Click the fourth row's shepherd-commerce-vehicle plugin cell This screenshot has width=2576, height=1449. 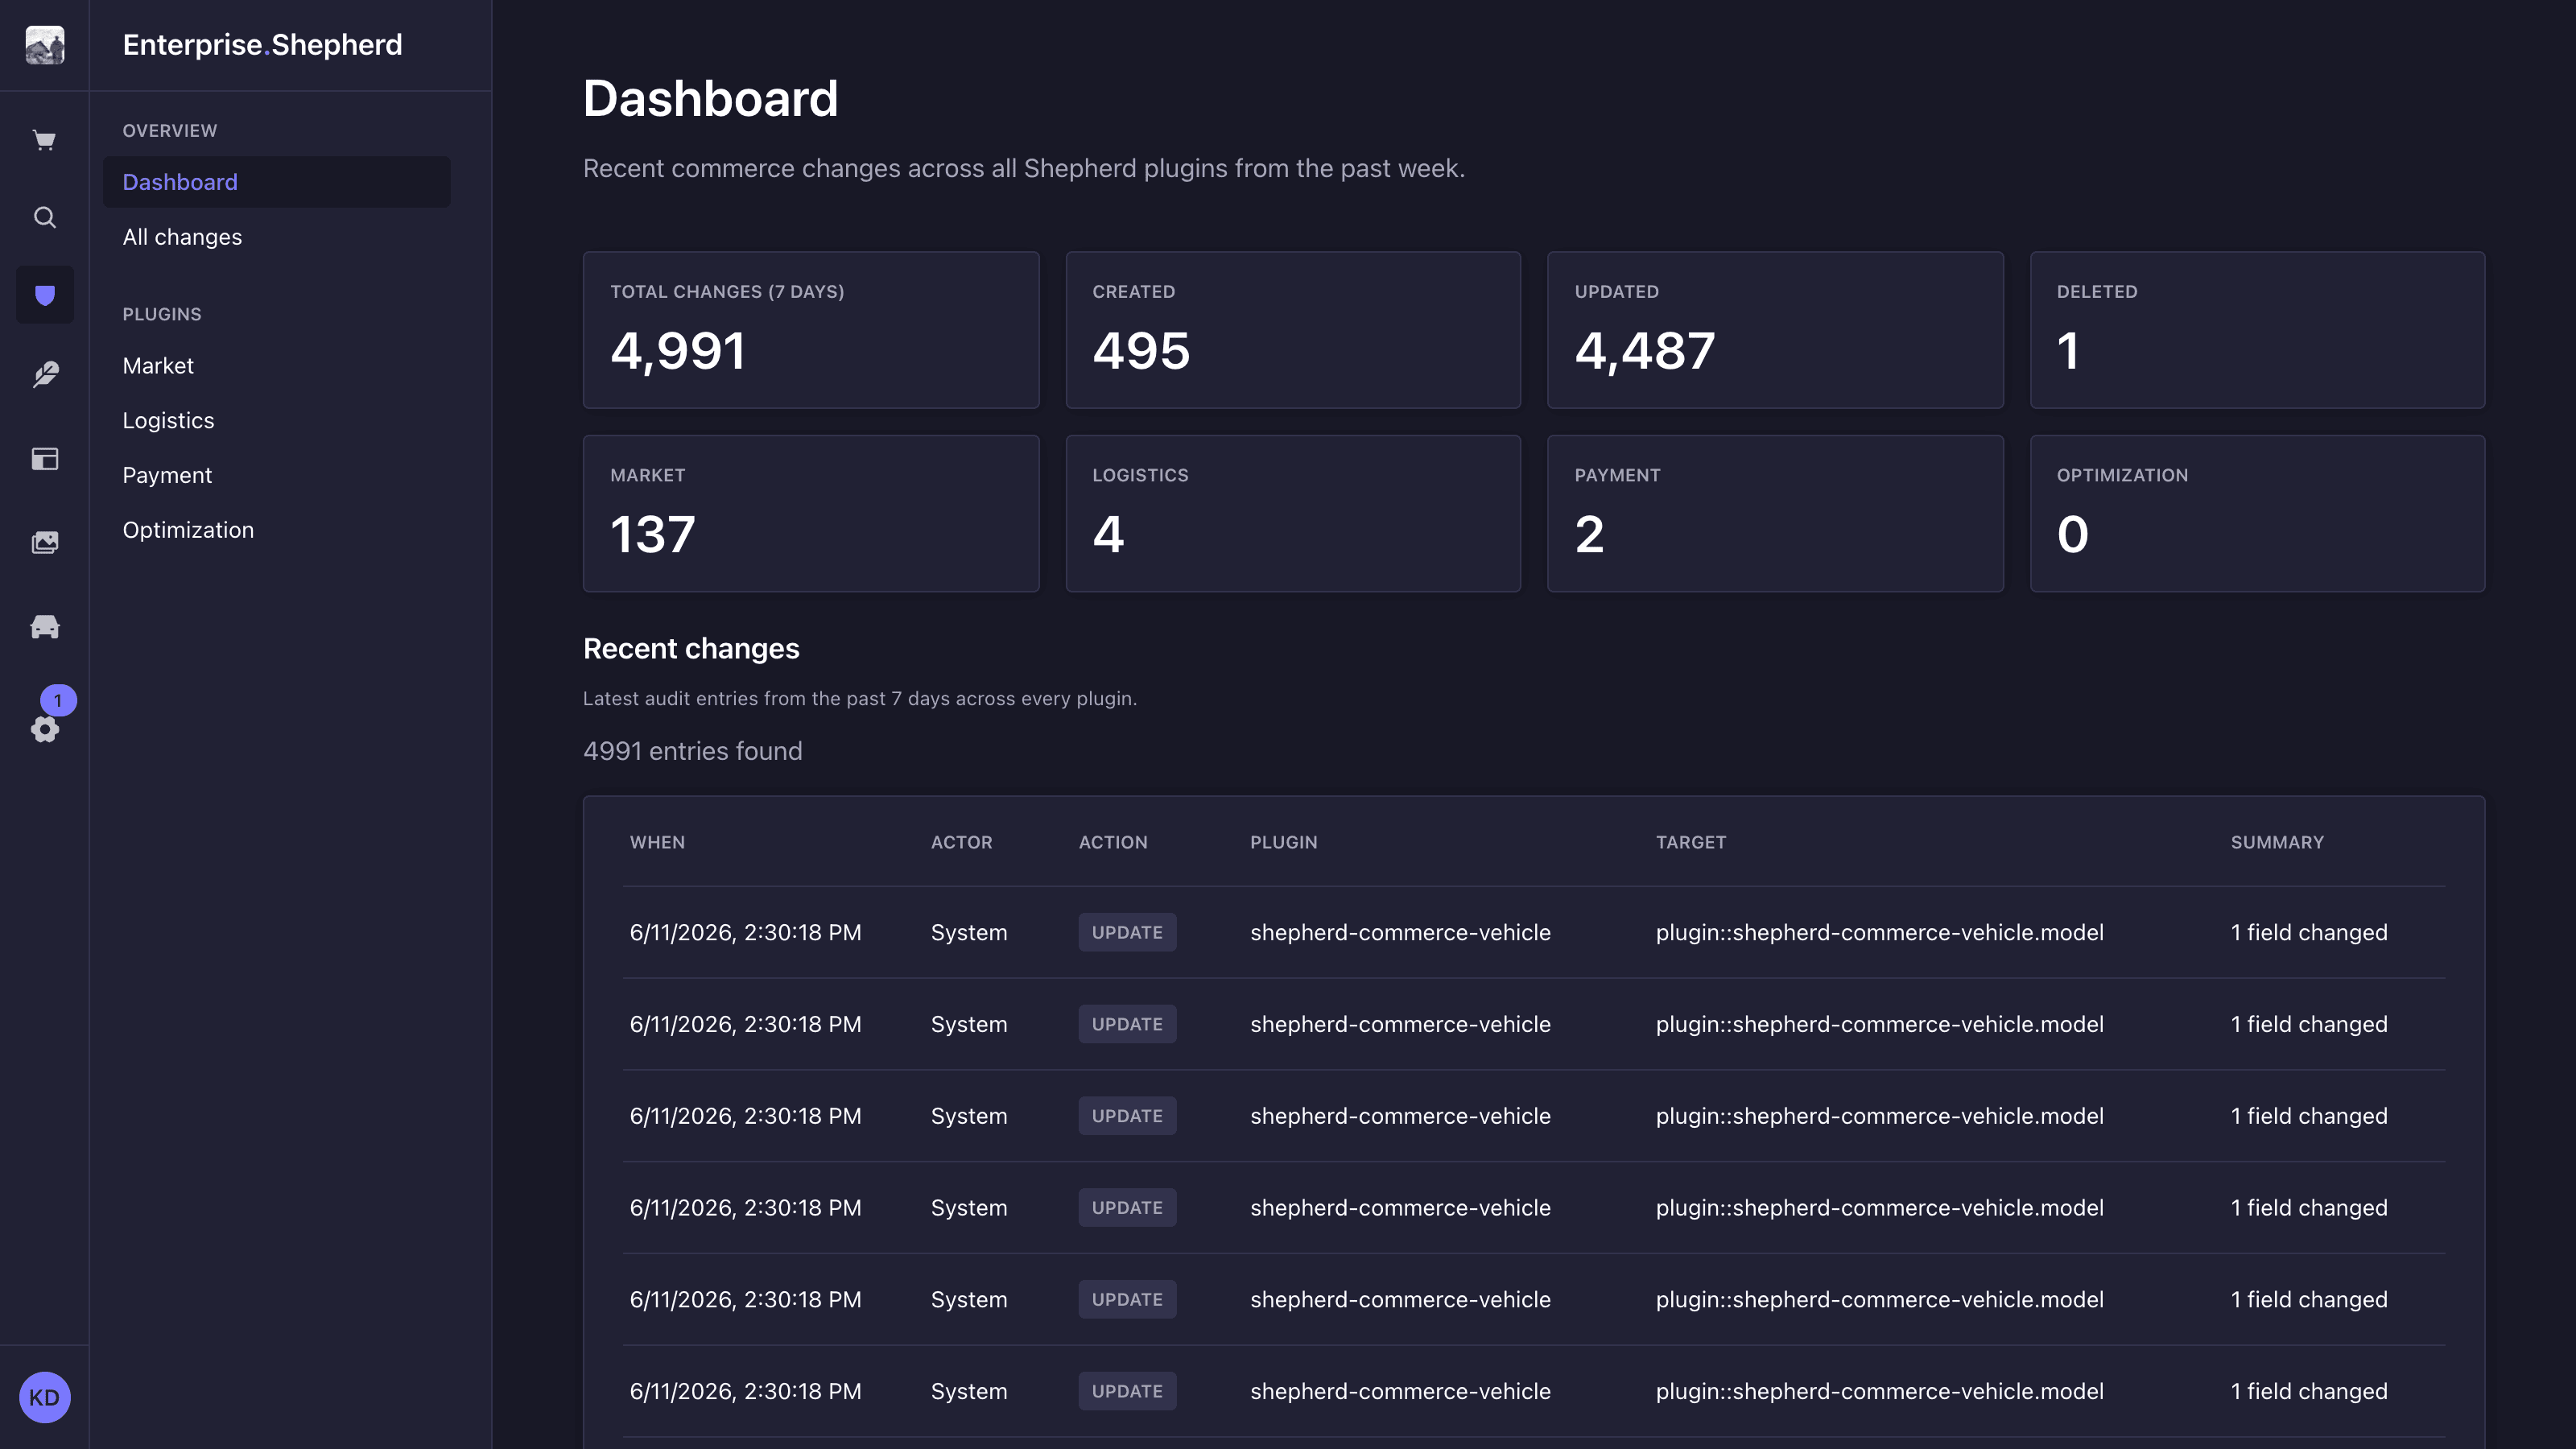coord(1400,1208)
